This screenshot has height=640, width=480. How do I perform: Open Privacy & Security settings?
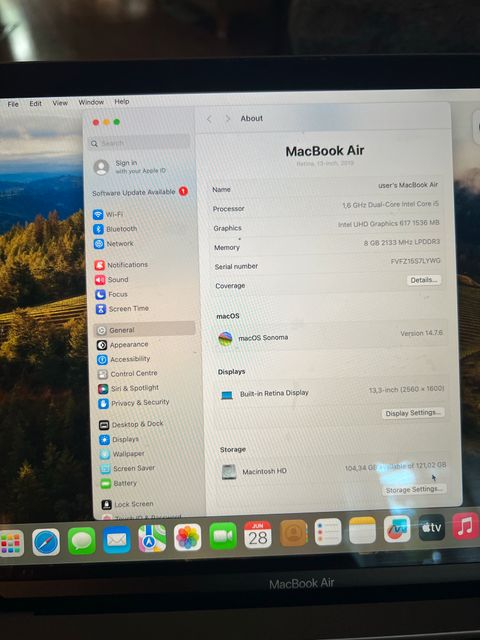pyautogui.click(x=134, y=403)
